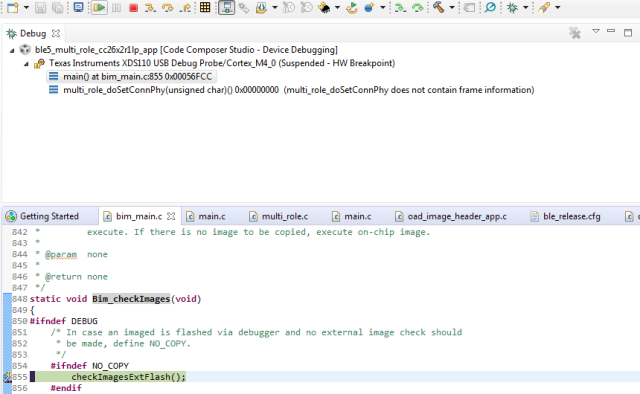Click the Bim_checkImages function name
Screen dimensions: 640x394
click(131, 299)
